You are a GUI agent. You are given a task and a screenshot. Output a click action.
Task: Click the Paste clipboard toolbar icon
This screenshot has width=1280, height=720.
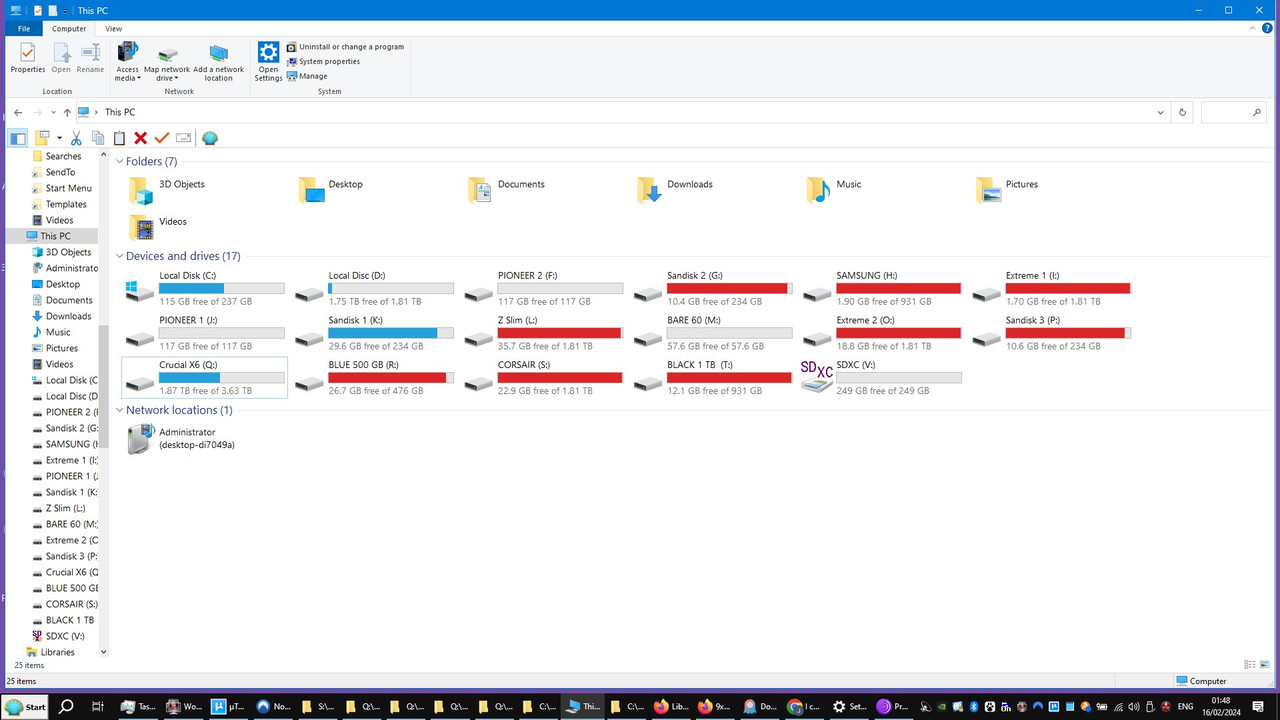click(x=119, y=138)
